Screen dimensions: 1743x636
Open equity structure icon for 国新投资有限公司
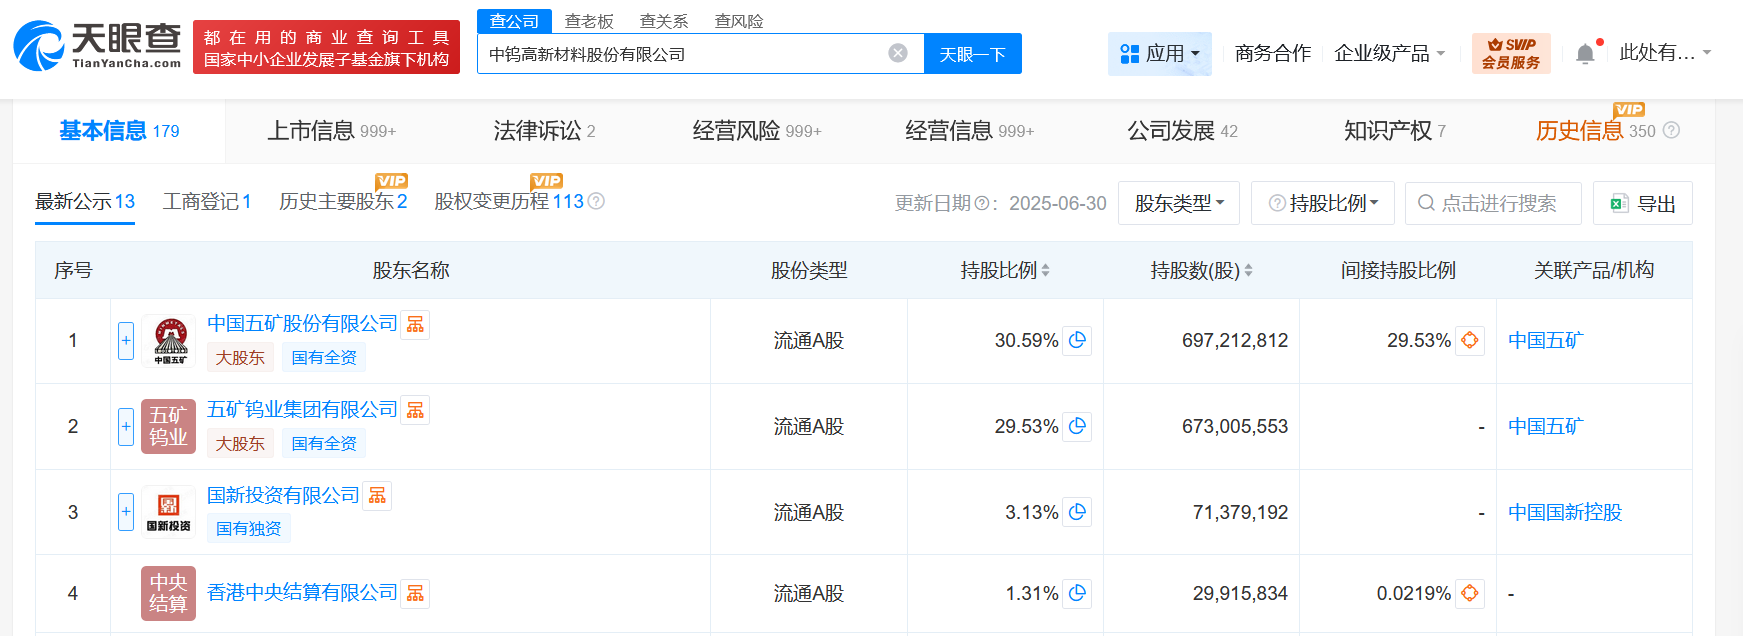point(377,496)
